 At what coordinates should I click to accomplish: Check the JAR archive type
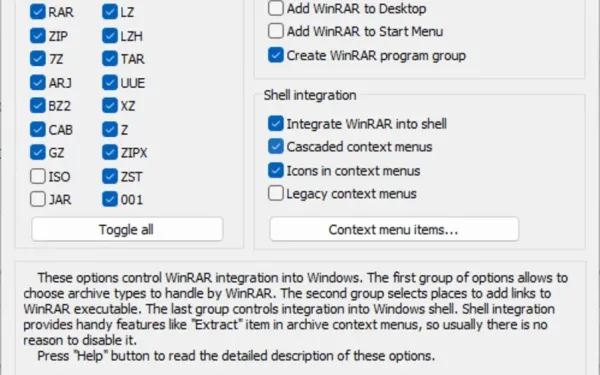pyautogui.click(x=38, y=199)
